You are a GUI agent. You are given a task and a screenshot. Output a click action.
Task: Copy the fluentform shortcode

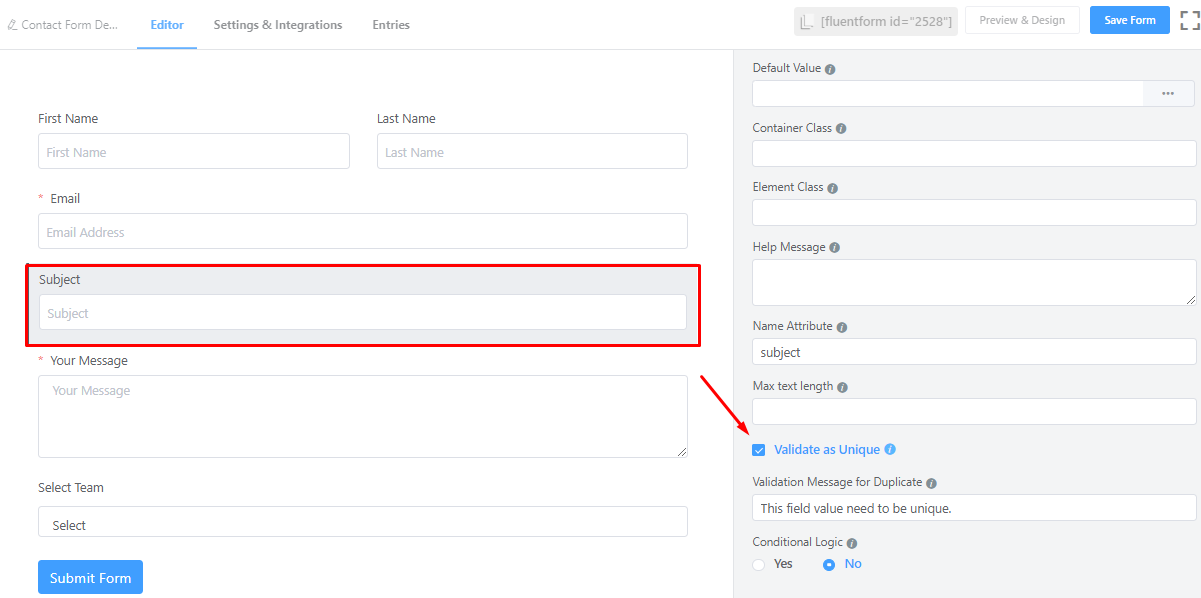pyautogui.click(x=876, y=21)
